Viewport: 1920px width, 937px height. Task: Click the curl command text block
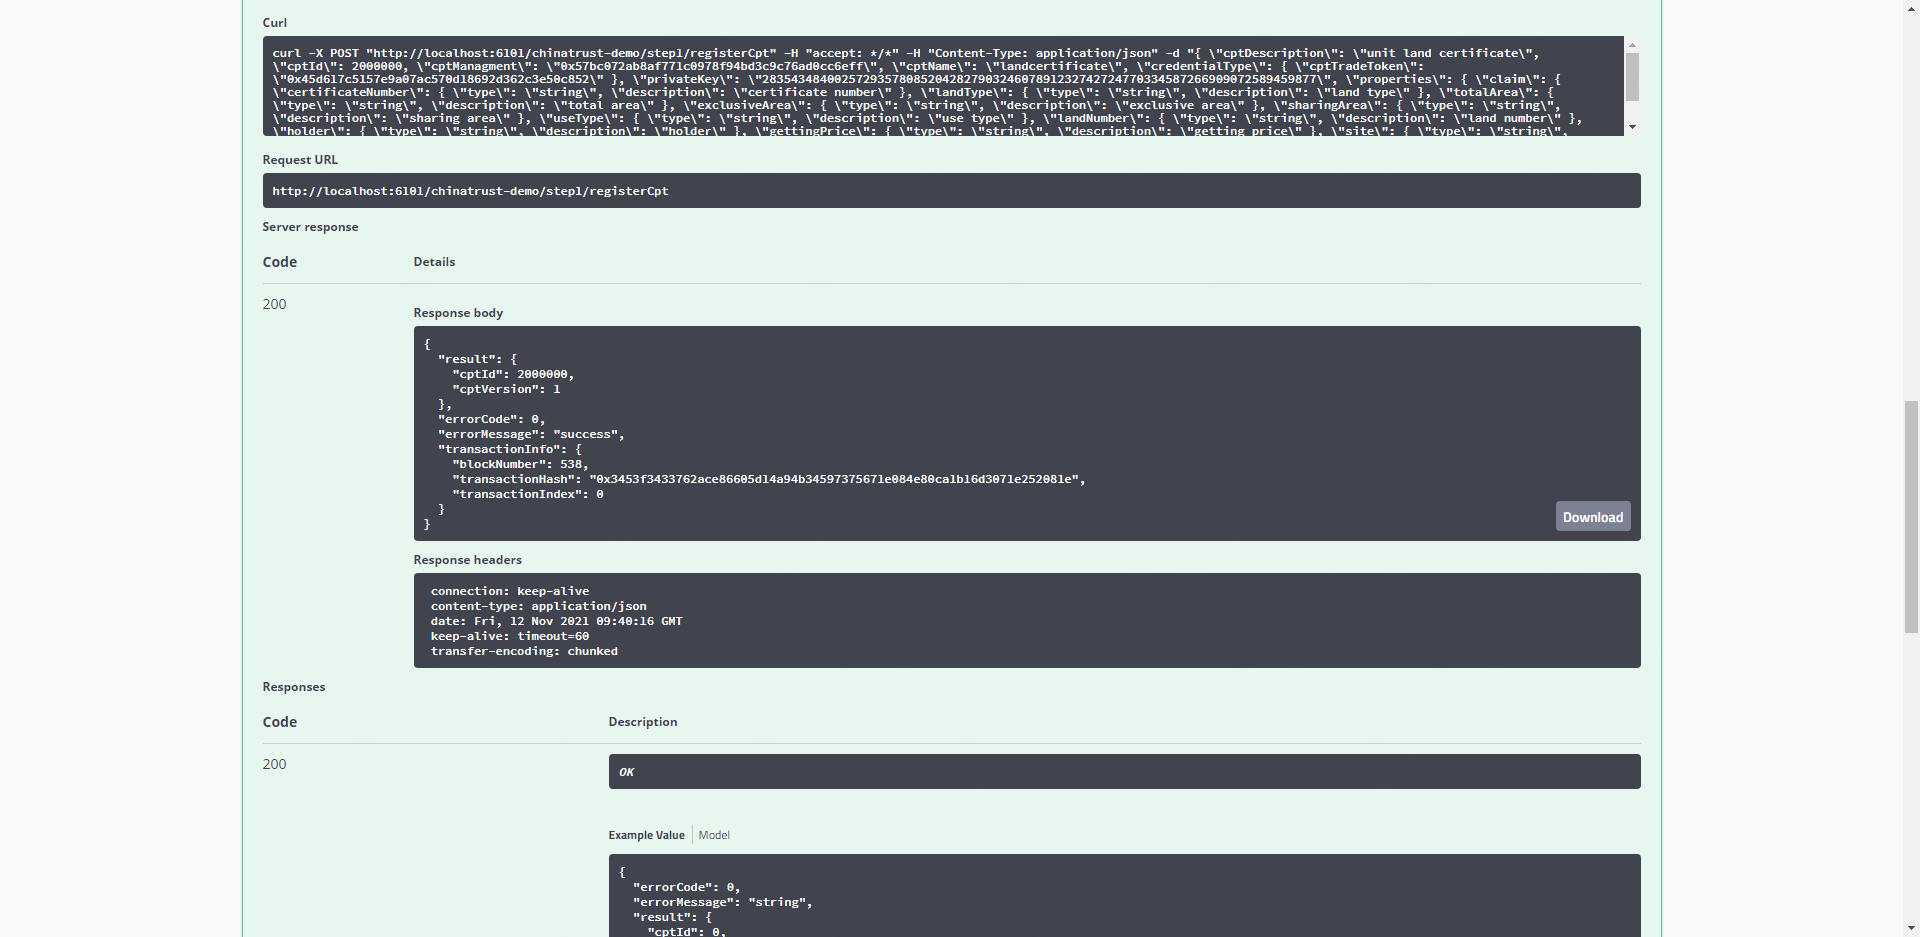(943, 86)
